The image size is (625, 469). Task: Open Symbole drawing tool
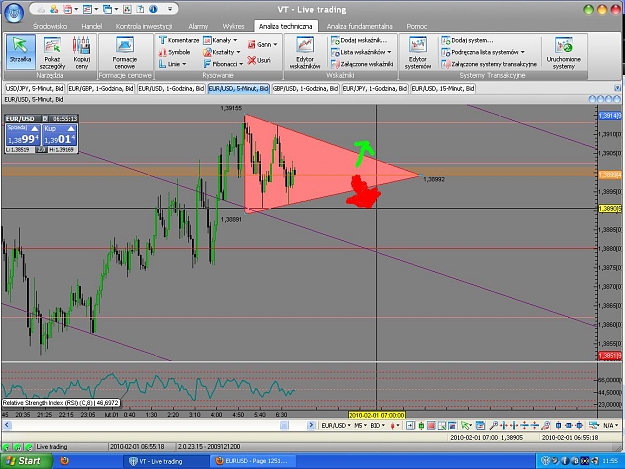(x=175, y=52)
